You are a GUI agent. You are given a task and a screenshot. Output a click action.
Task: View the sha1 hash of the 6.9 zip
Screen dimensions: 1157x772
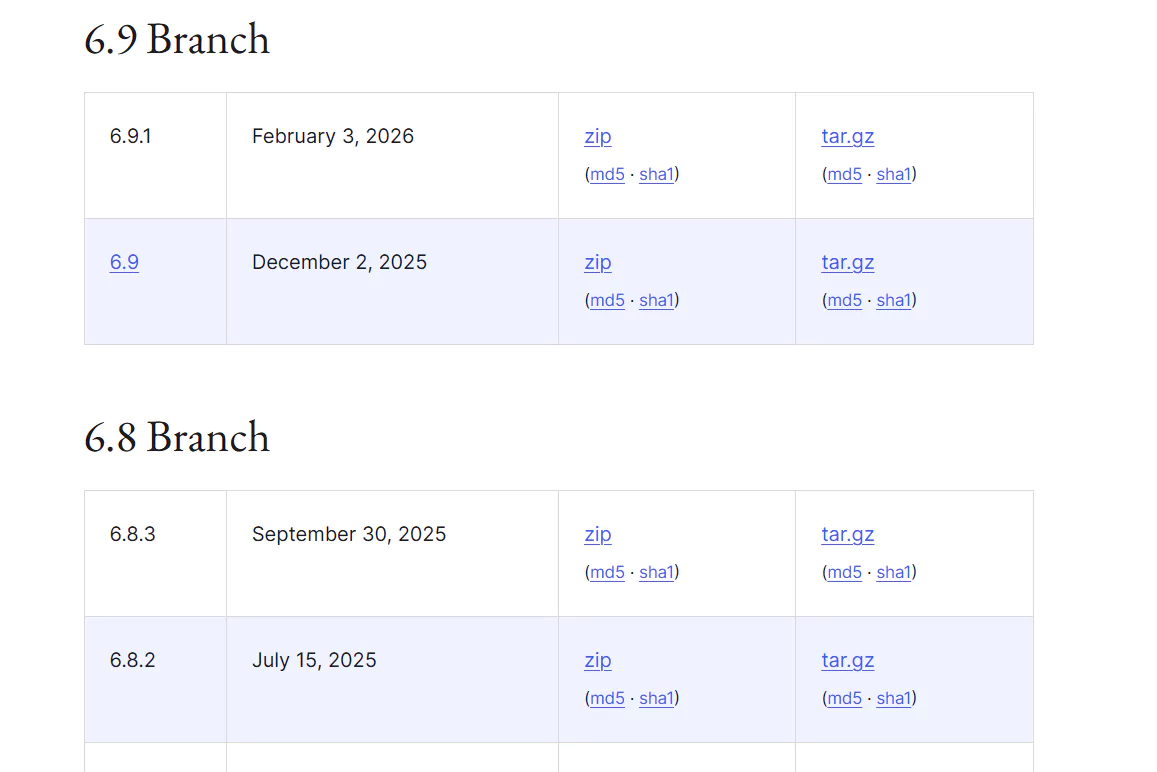click(656, 300)
